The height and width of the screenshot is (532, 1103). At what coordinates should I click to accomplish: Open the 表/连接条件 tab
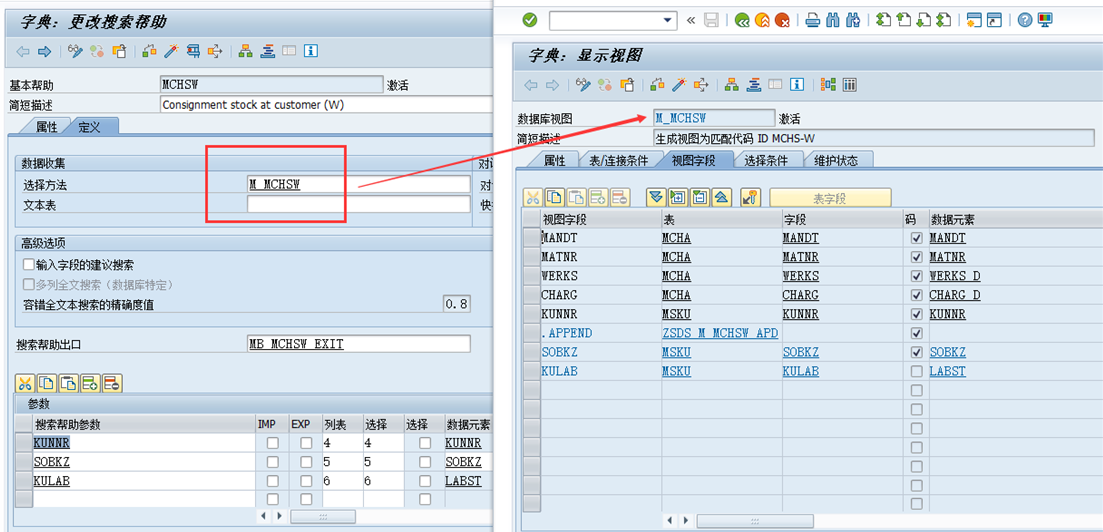click(x=617, y=160)
